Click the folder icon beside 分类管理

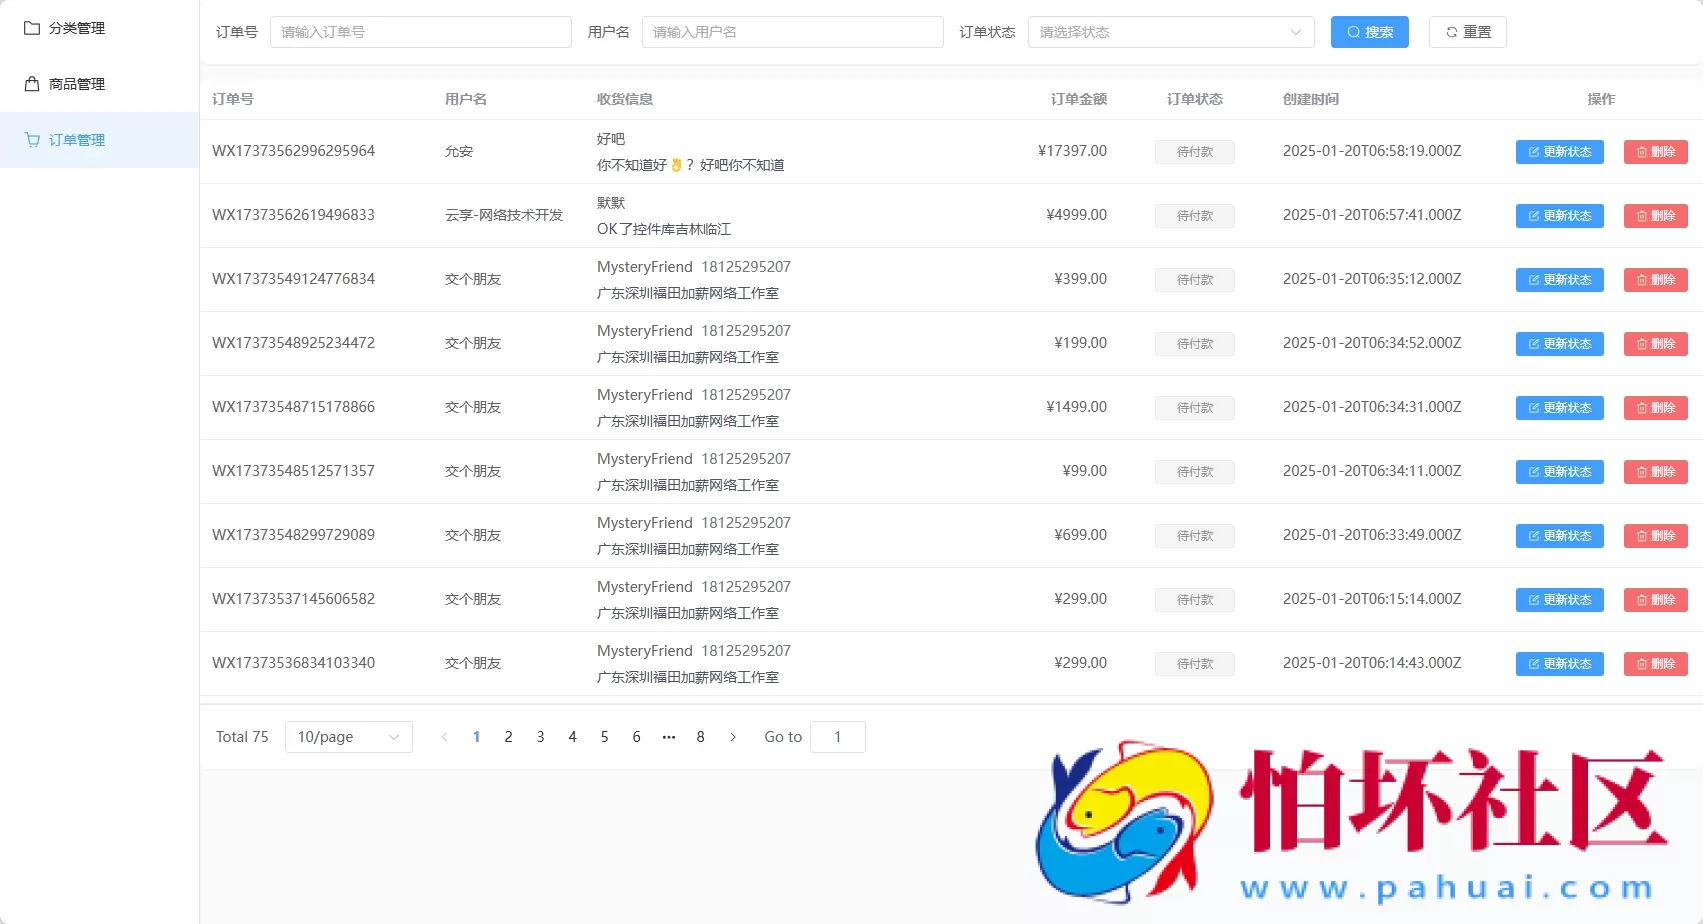(31, 27)
